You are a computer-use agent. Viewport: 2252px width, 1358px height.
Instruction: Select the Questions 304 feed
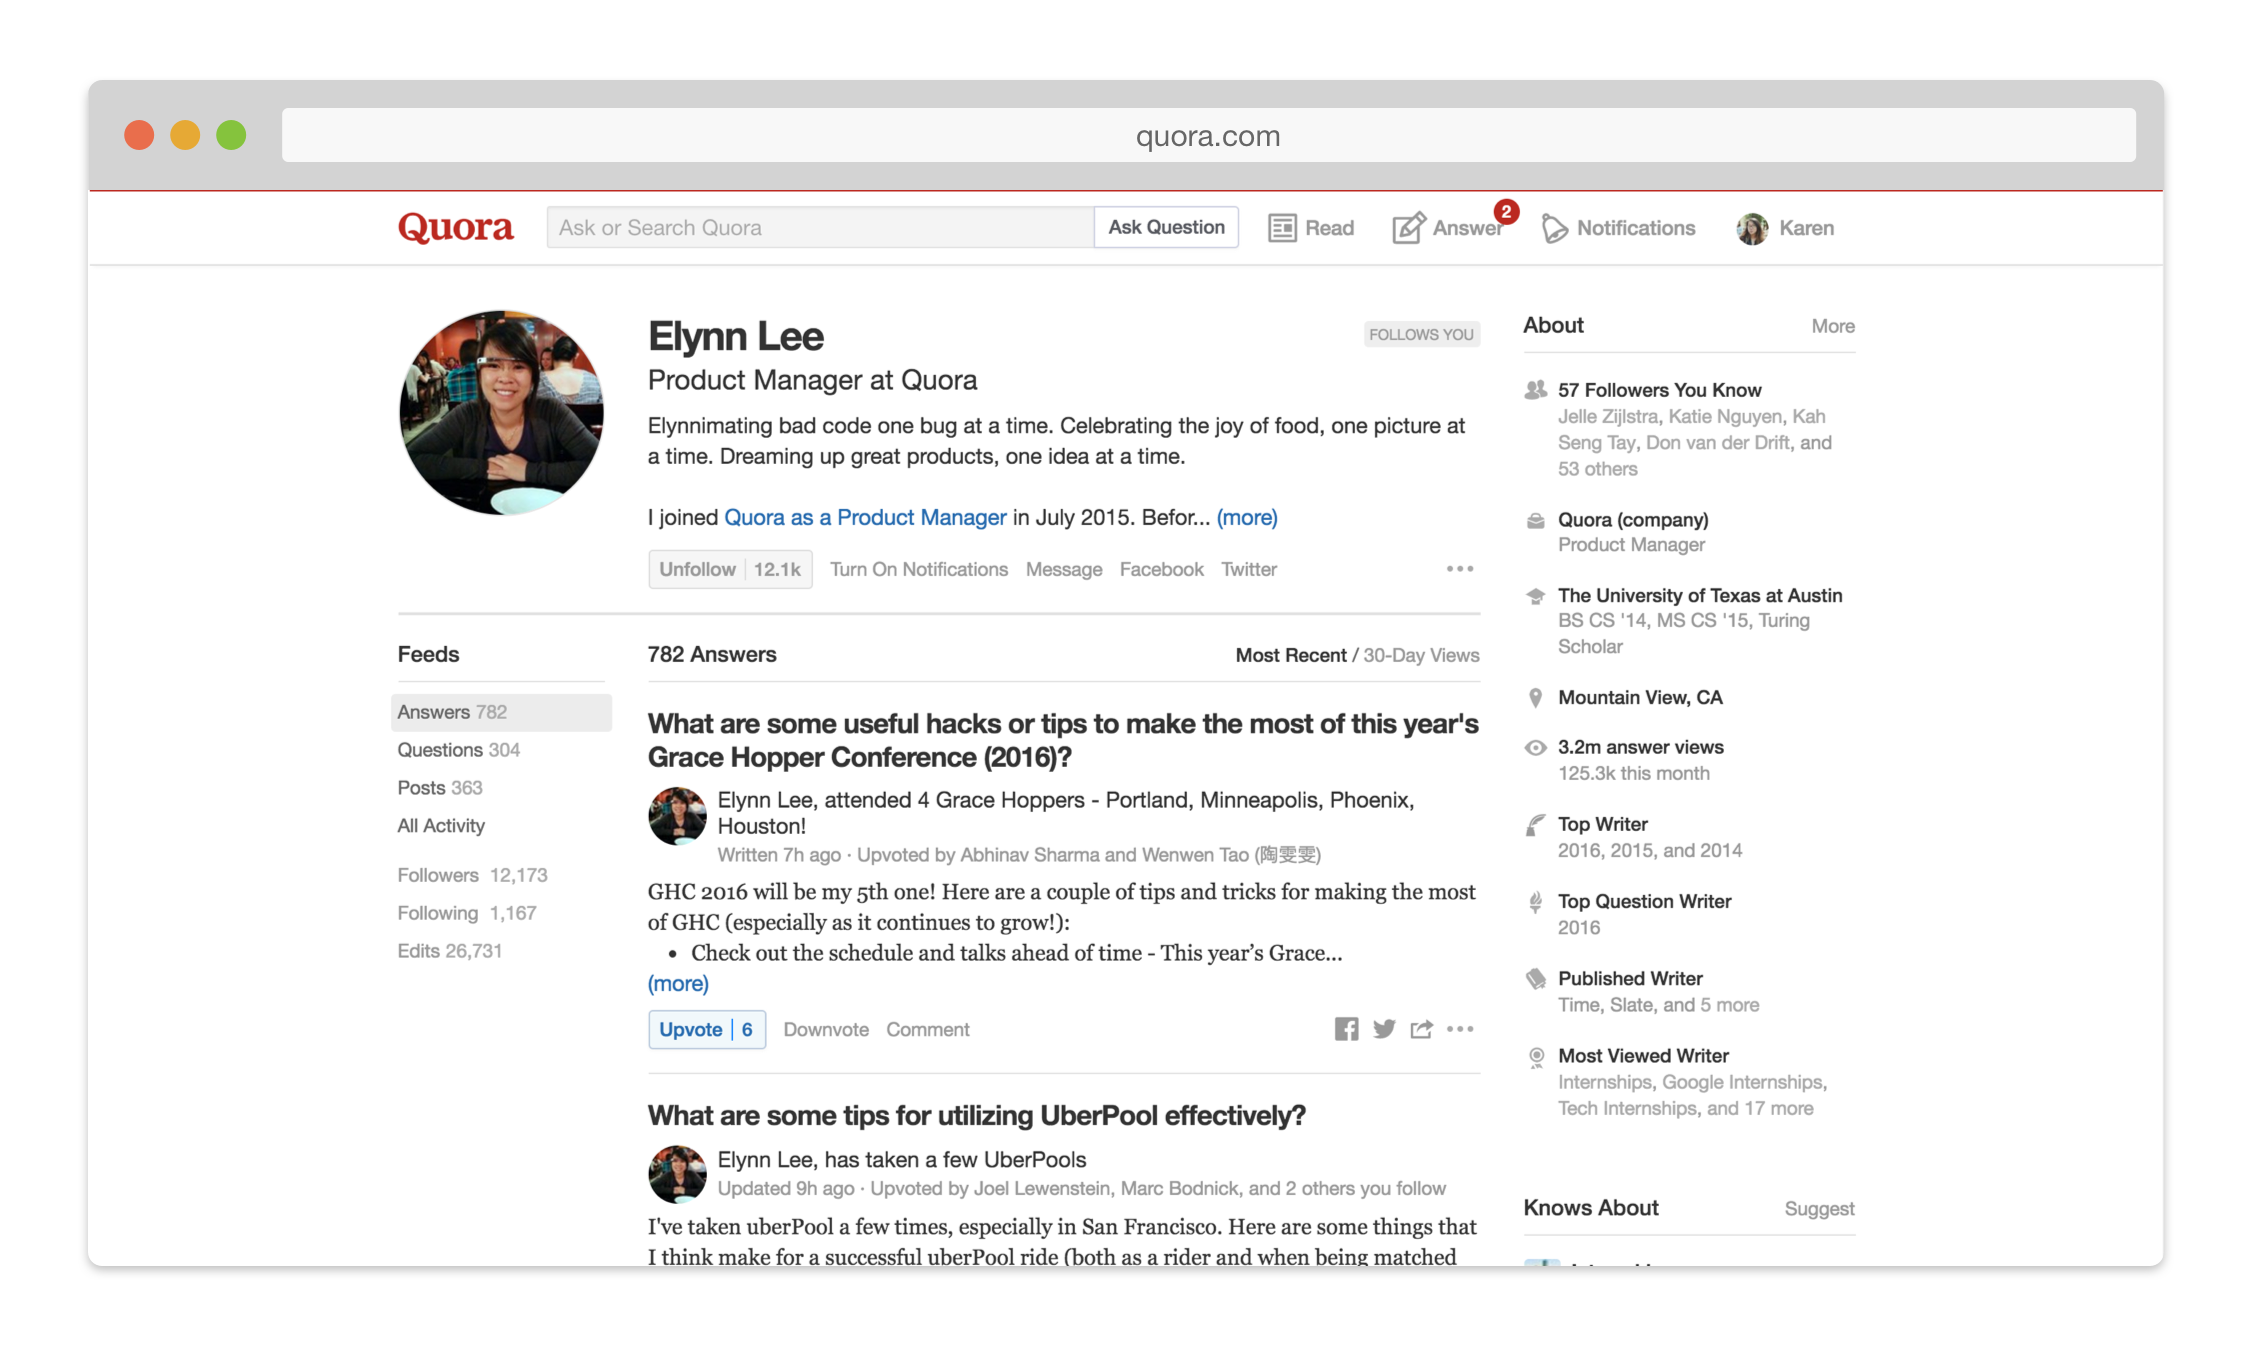[458, 750]
